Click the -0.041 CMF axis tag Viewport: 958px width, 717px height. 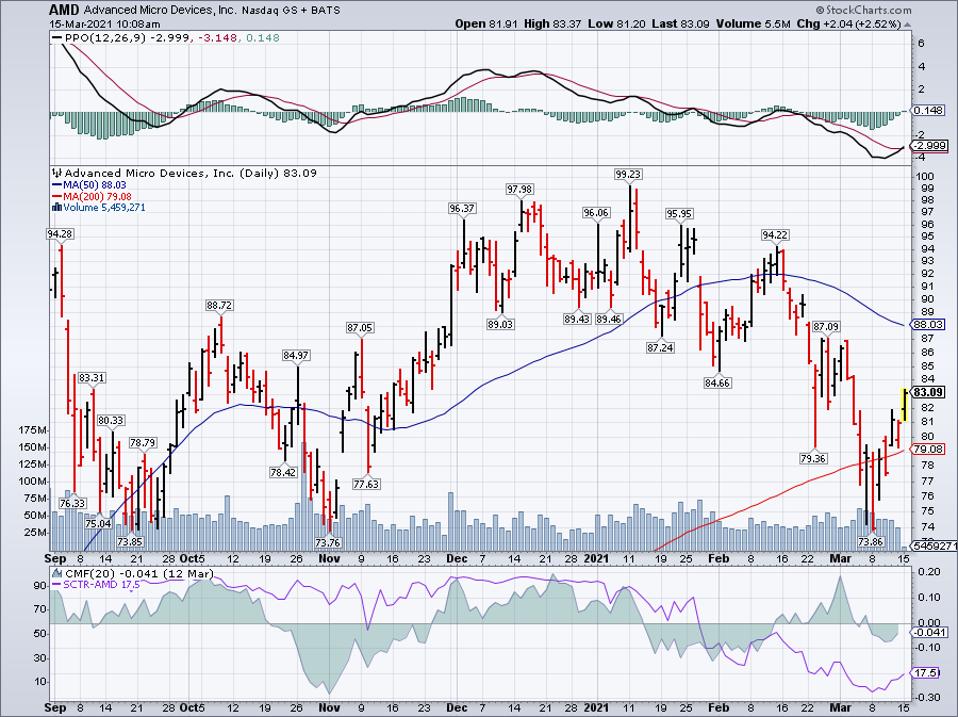(929, 632)
